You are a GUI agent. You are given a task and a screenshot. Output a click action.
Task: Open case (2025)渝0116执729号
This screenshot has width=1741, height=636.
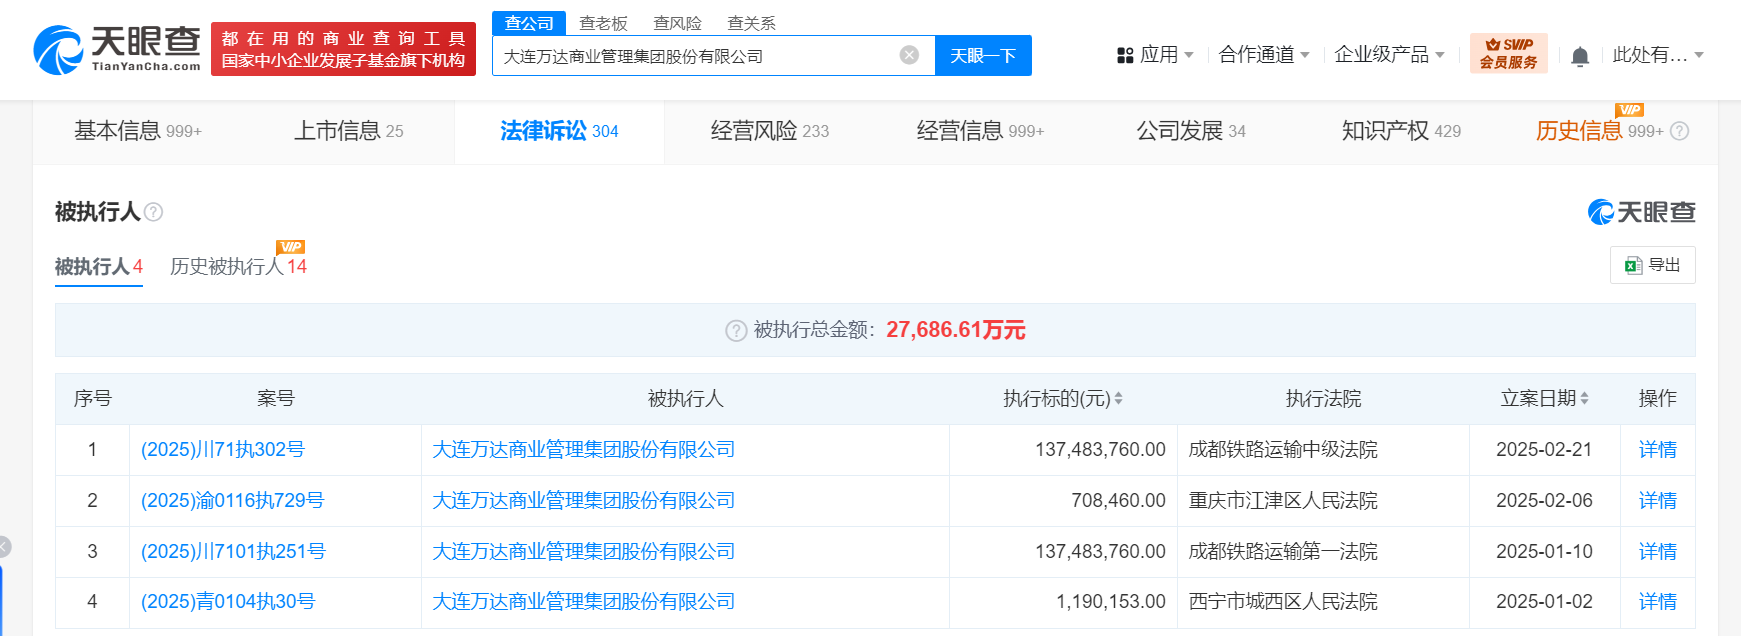tap(233, 501)
